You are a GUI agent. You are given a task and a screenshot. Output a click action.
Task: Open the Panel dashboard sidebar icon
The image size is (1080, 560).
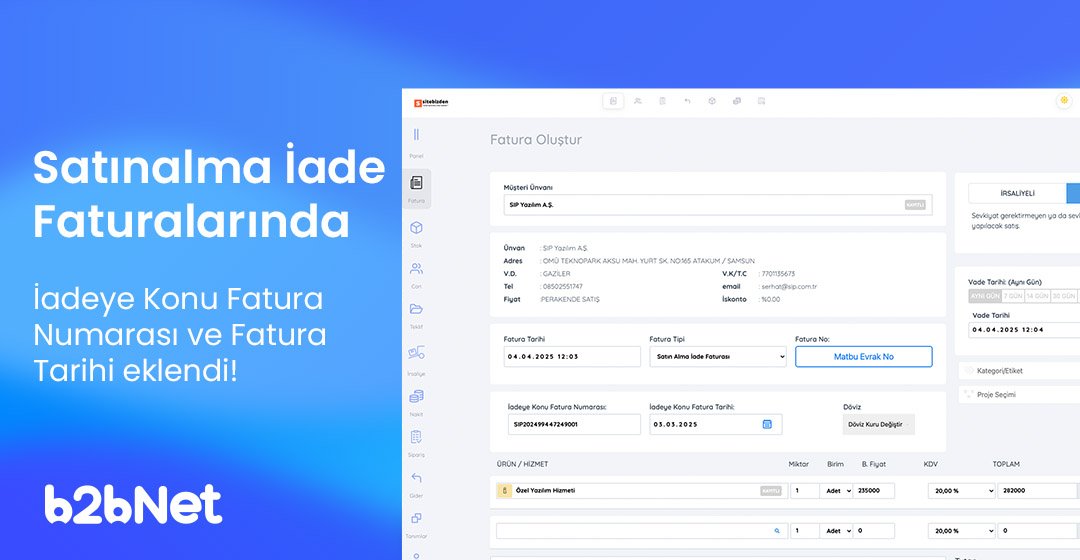click(x=416, y=135)
